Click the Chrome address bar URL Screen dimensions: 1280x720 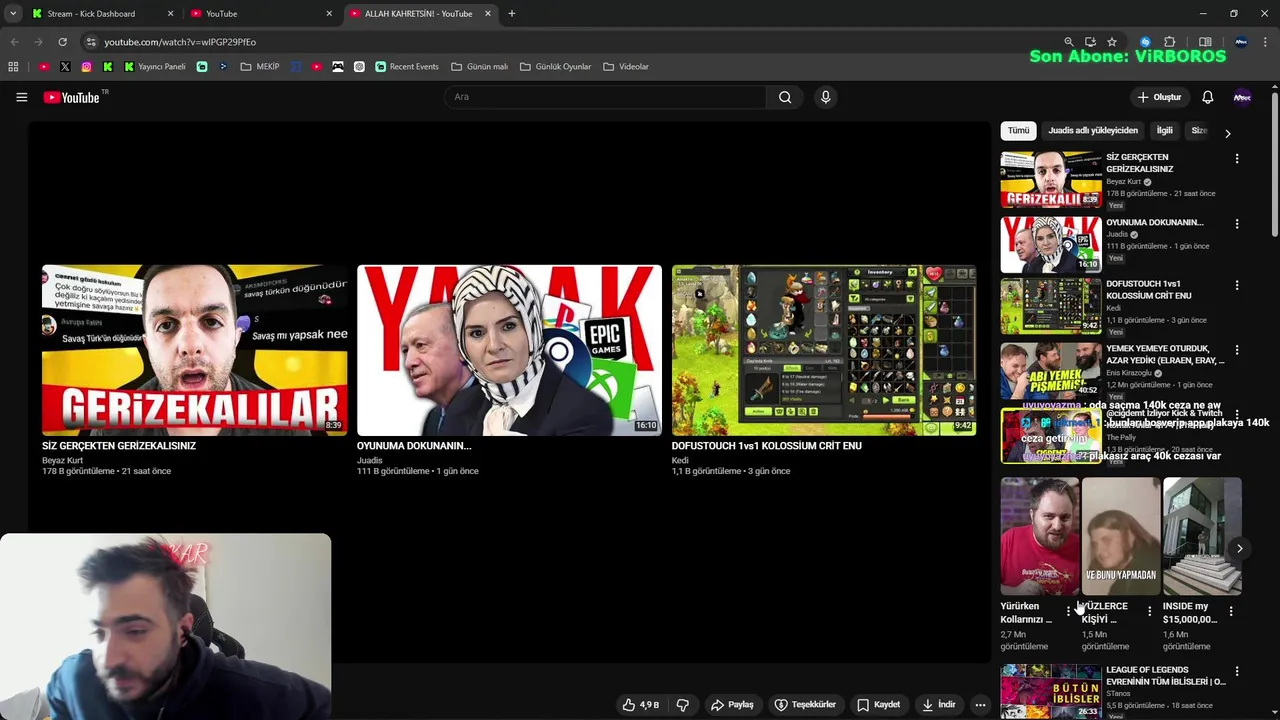[x=180, y=42]
